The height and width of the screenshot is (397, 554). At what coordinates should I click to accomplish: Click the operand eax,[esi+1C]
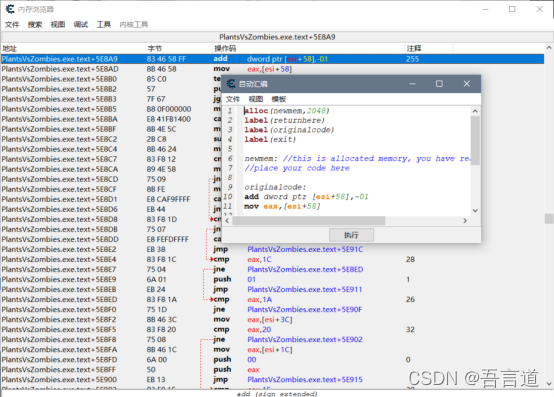coord(270,350)
